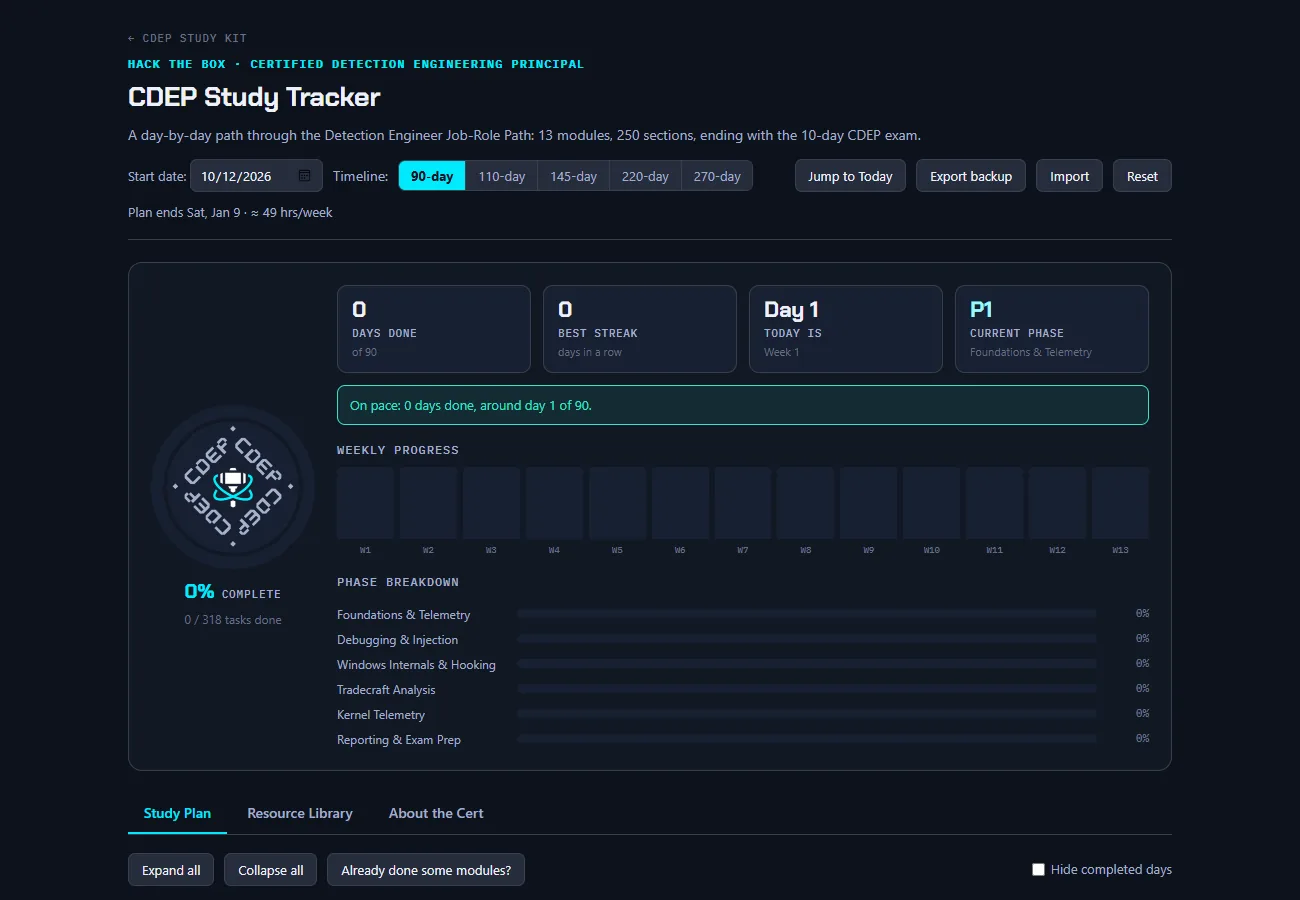Click the CDEP Study Tracker heading

(x=254, y=97)
